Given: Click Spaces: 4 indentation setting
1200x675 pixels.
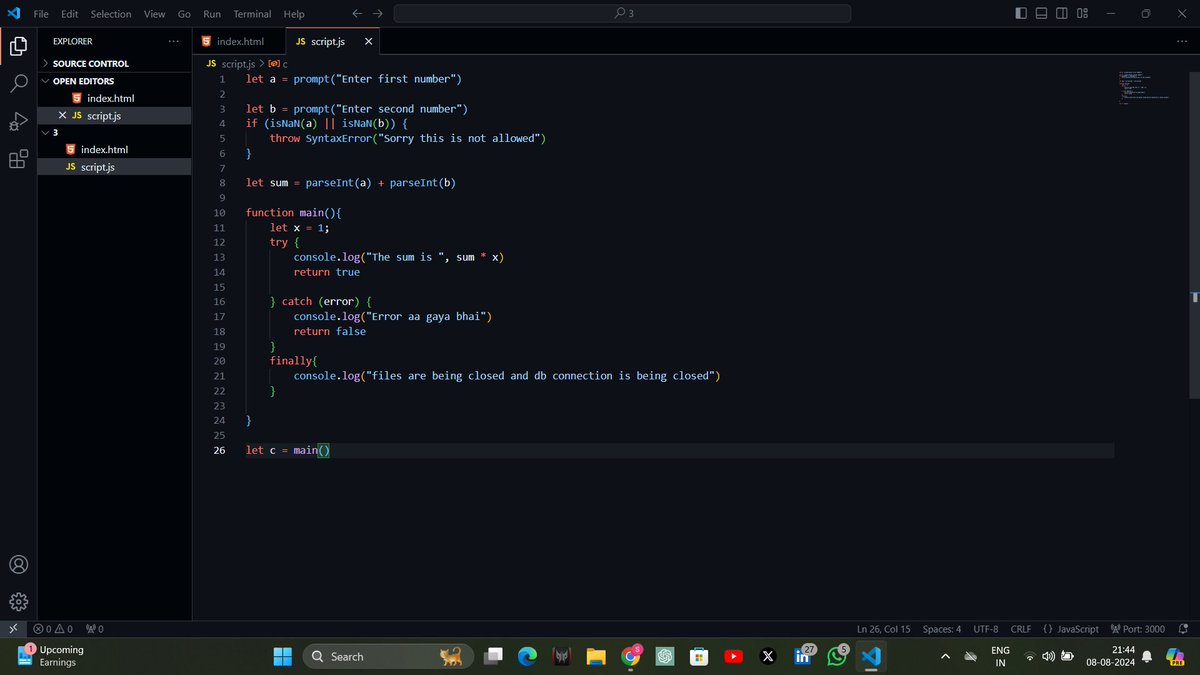Looking at the screenshot, I should (942, 629).
